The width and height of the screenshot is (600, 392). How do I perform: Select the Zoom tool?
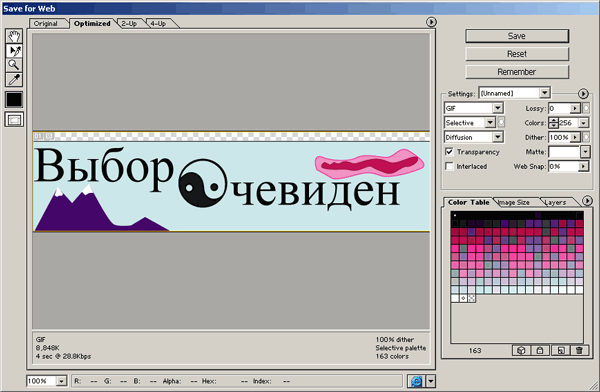(14, 65)
